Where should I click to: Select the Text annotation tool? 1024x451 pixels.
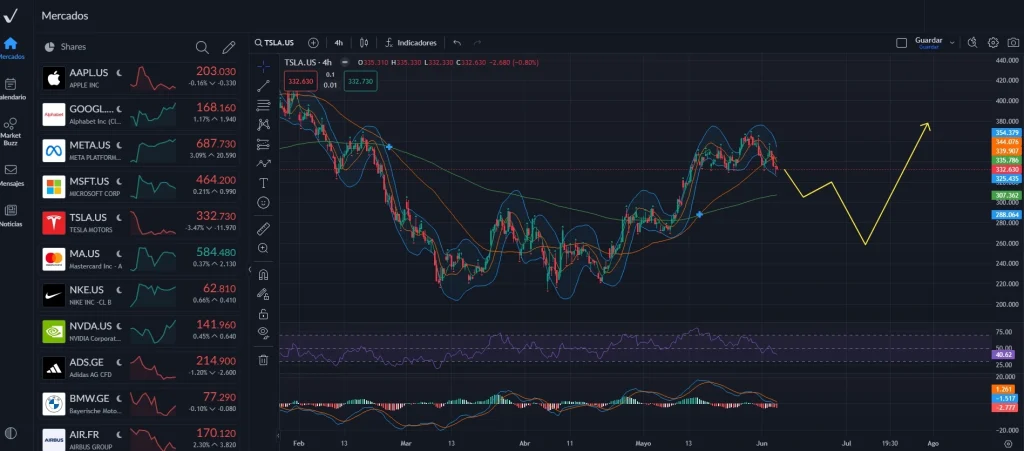263,183
